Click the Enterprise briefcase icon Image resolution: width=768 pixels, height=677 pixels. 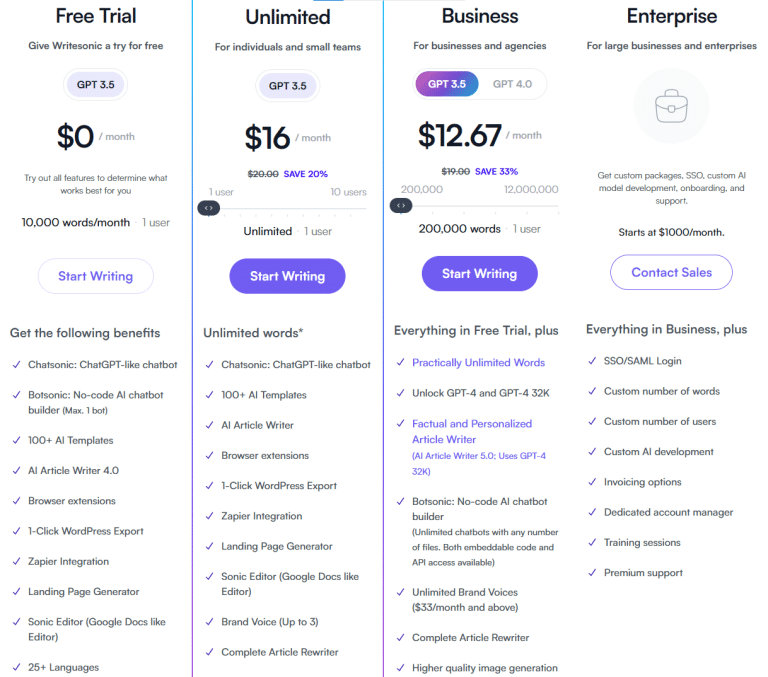click(671, 106)
